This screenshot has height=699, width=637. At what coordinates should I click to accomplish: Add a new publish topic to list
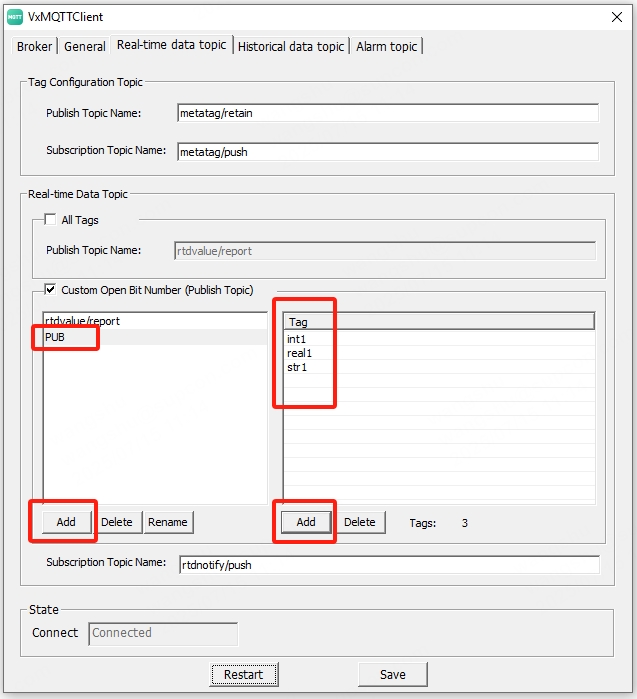(66, 522)
